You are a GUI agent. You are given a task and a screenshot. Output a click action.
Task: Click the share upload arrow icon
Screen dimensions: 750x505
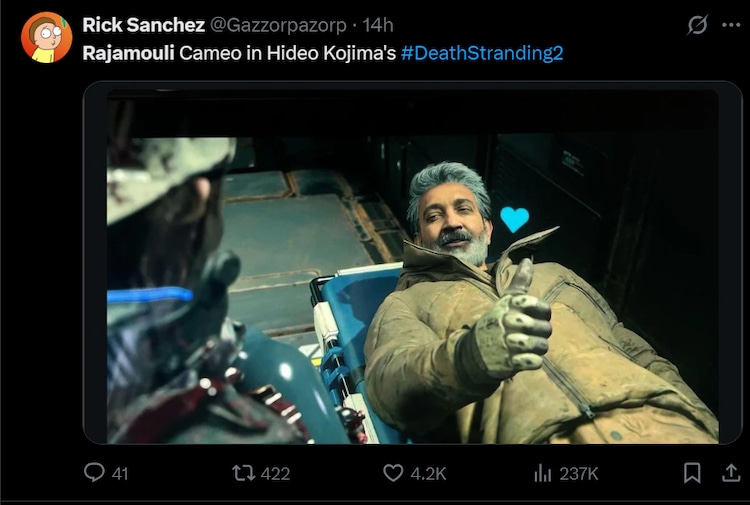730,472
